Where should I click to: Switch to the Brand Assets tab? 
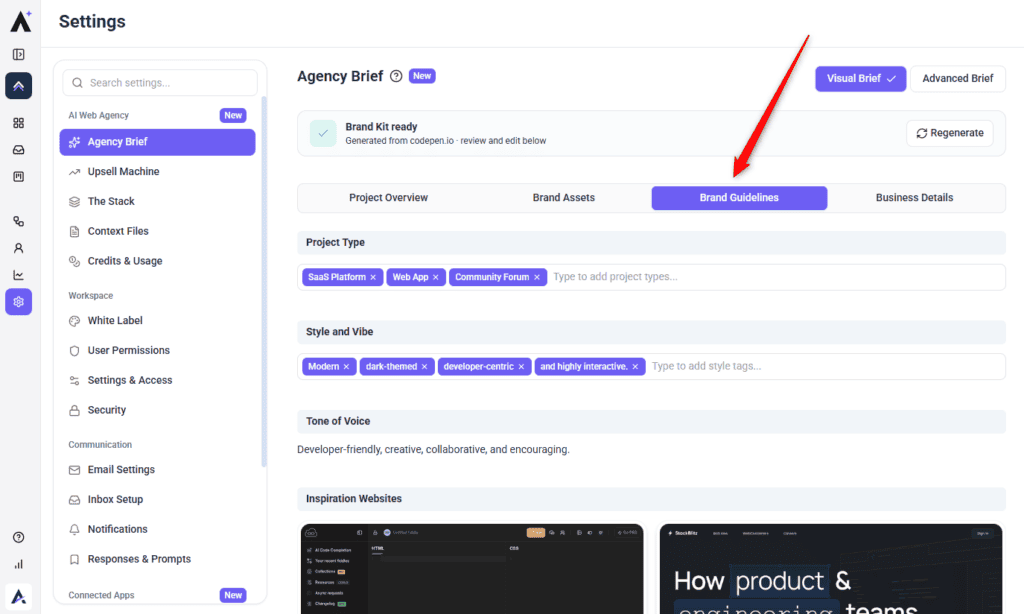[564, 198]
